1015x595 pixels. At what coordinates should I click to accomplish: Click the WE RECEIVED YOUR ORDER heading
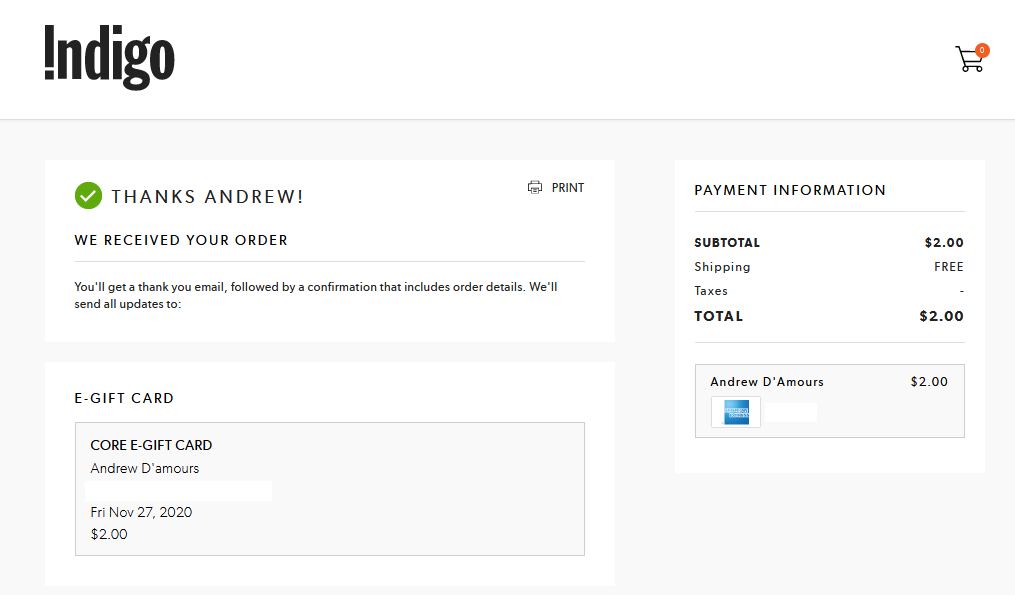pyautogui.click(x=181, y=240)
